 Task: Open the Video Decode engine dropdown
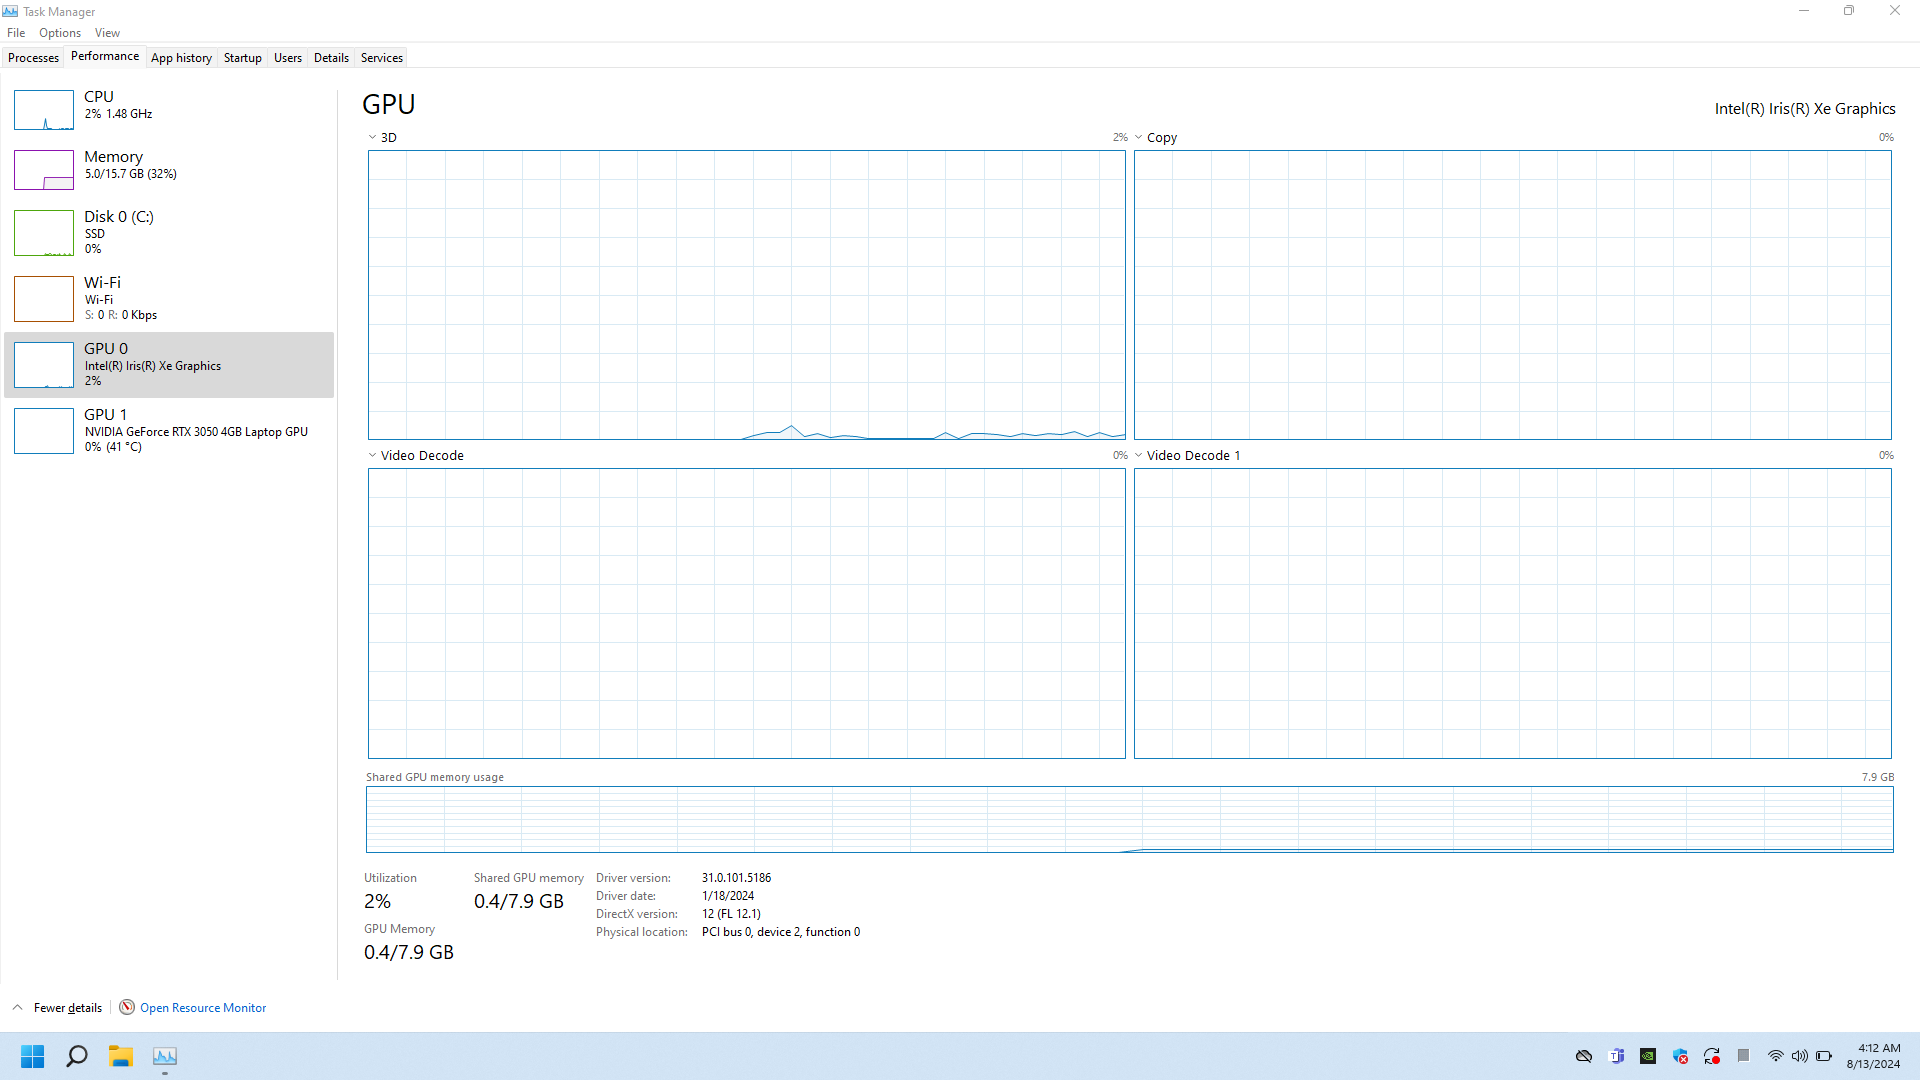click(372, 456)
